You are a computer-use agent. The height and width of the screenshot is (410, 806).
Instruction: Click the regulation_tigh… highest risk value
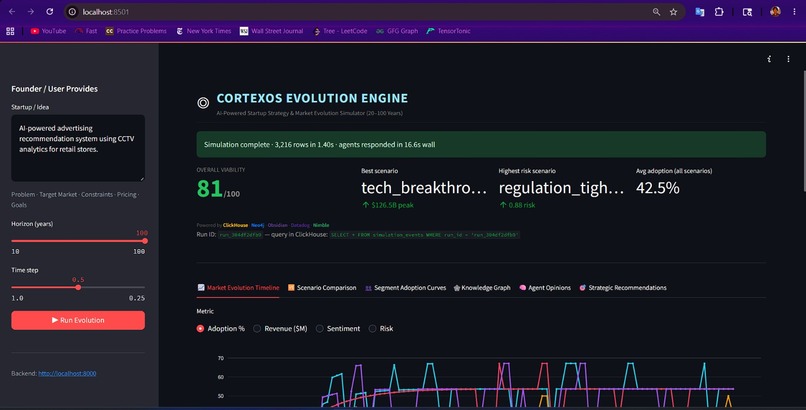[561, 188]
